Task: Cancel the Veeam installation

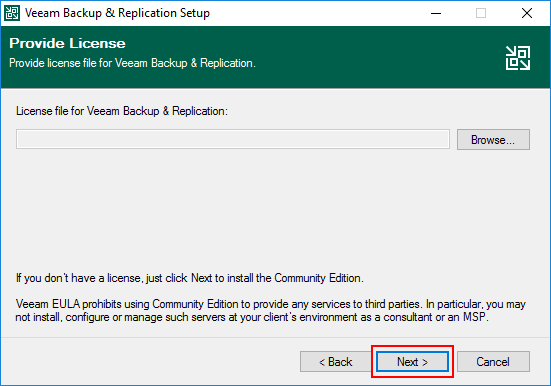Action: point(493,361)
